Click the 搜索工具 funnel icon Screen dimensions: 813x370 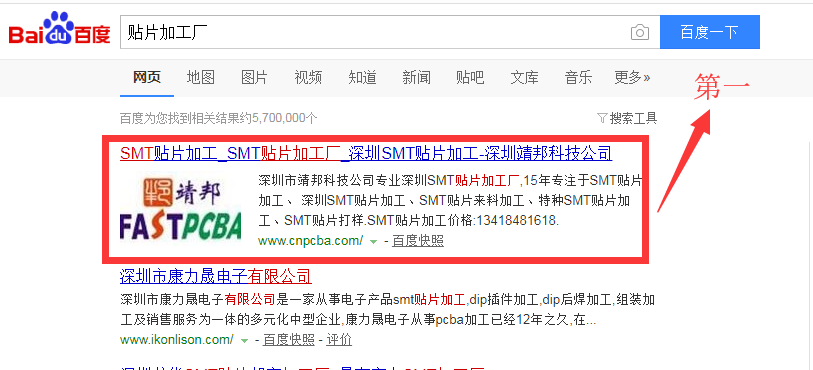[x=602, y=118]
